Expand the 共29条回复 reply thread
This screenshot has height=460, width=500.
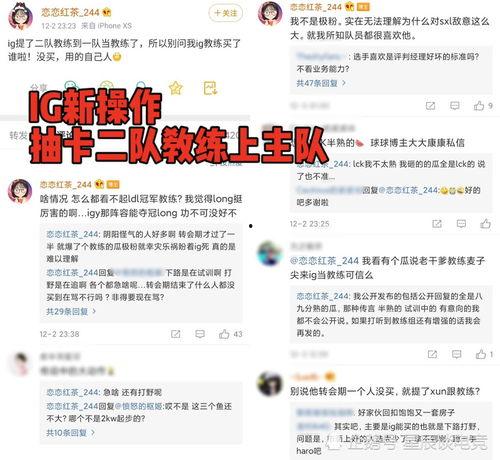click(x=71, y=311)
